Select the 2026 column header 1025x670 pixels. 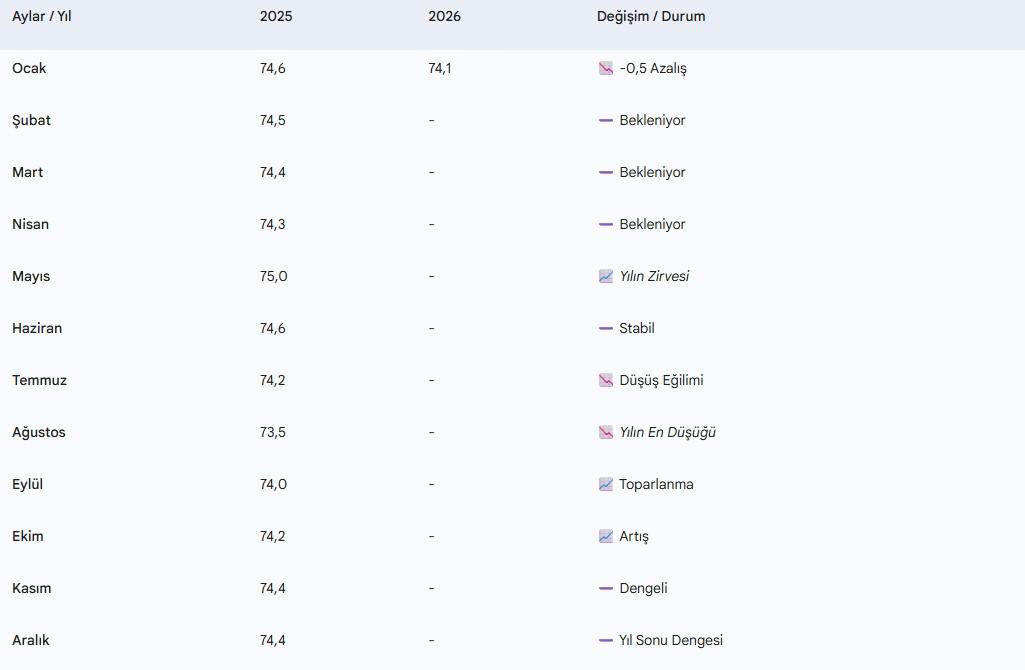(x=444, y=17)
